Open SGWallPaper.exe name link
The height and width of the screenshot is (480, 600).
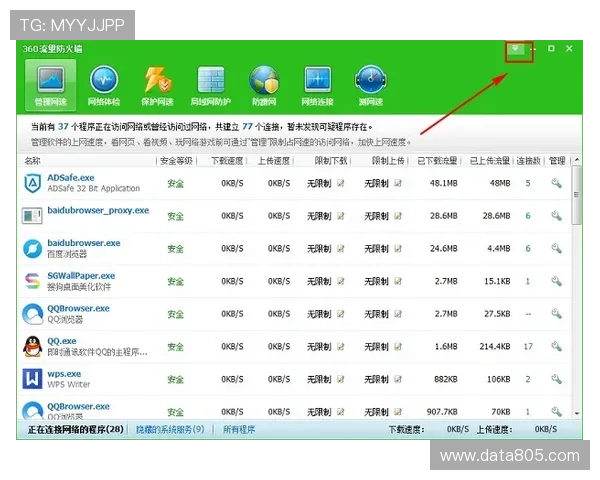pos(81,276)
